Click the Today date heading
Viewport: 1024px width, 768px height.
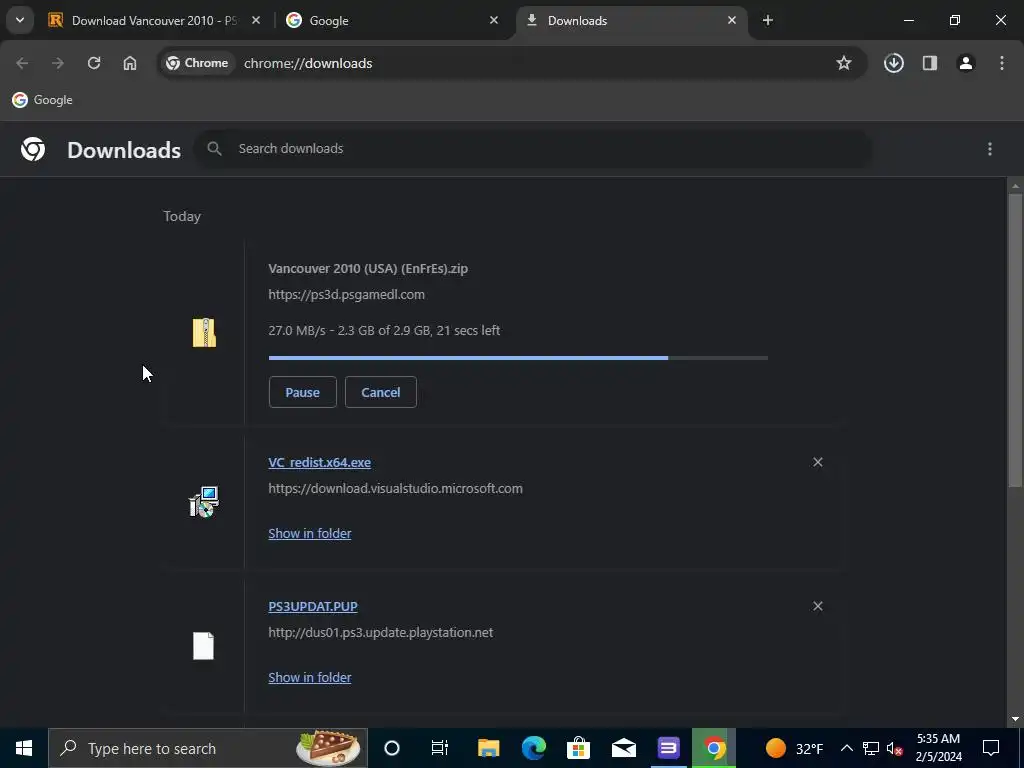(182, 216)
